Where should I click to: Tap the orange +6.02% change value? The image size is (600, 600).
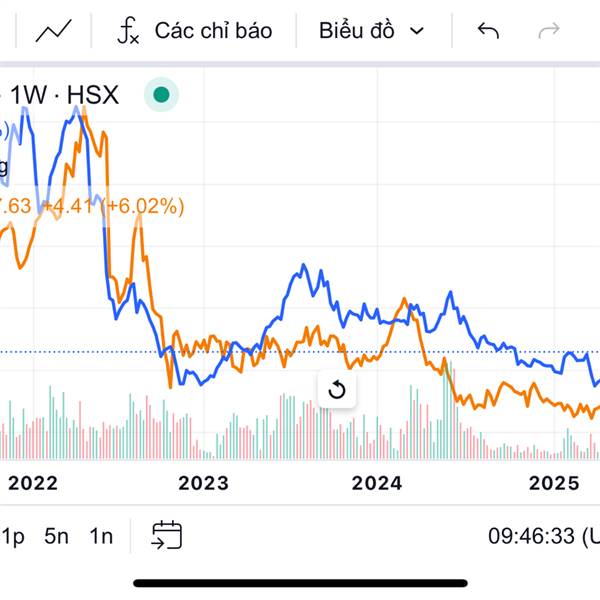coord(146,207)
